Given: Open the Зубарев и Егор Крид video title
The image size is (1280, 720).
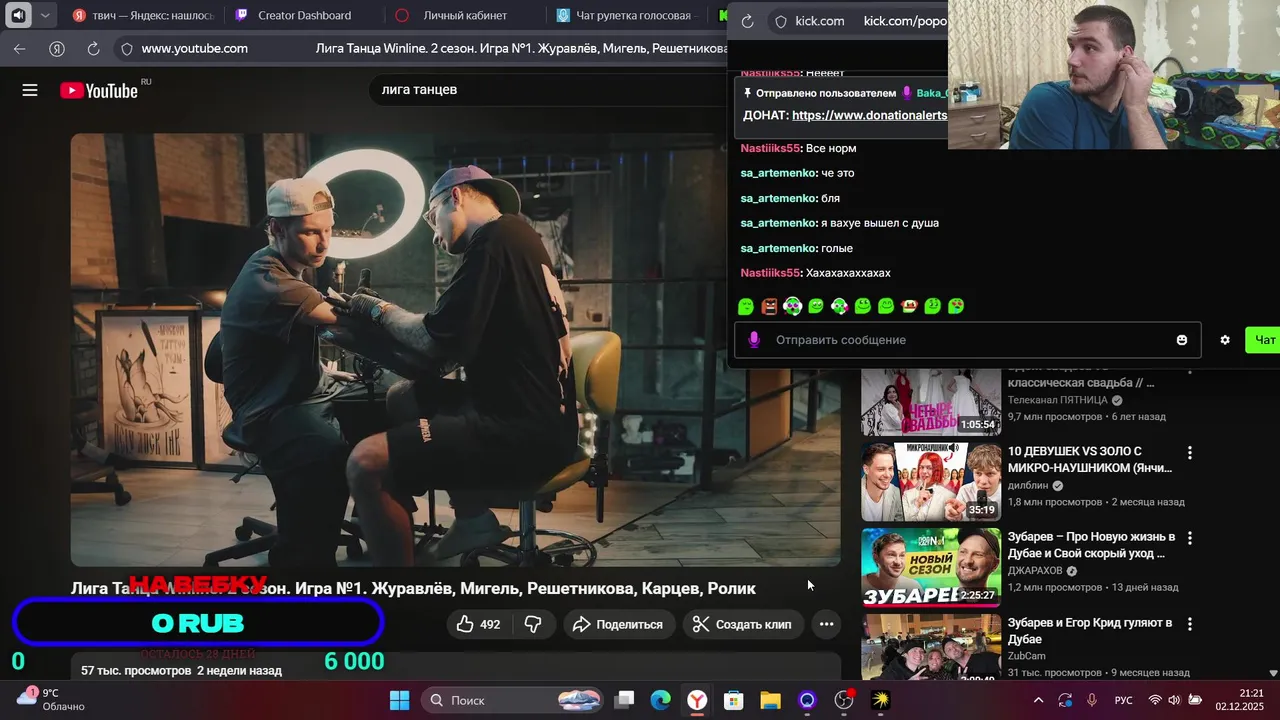Looking at the screenshot, I should coord(1091,631).
